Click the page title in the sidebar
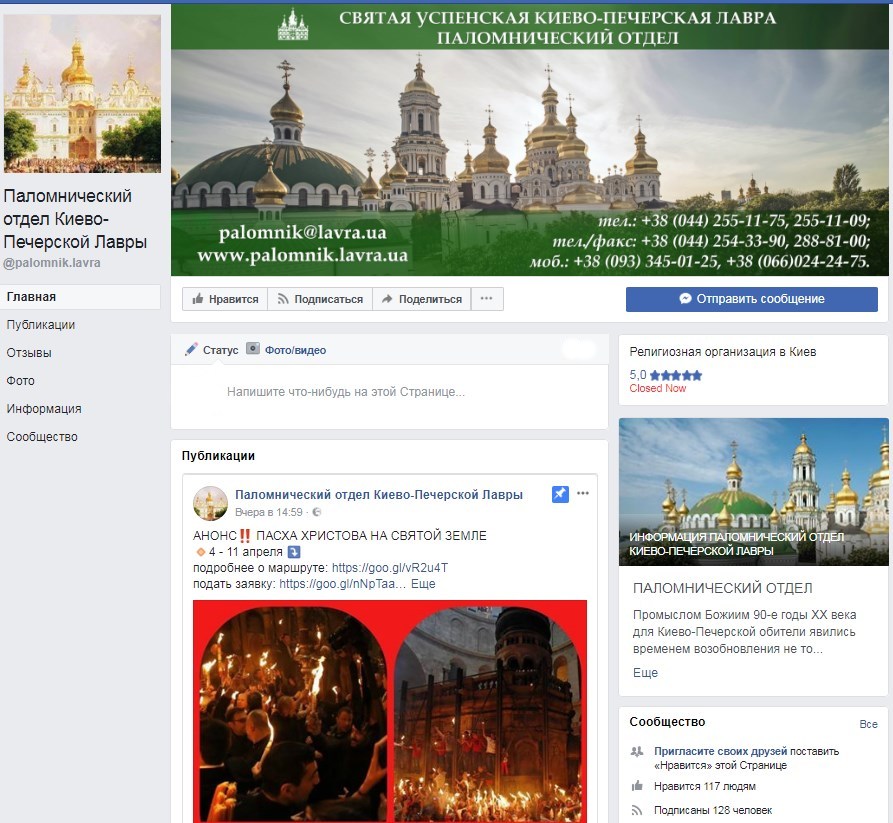893x823 pixels. click(x=75, y=219)
